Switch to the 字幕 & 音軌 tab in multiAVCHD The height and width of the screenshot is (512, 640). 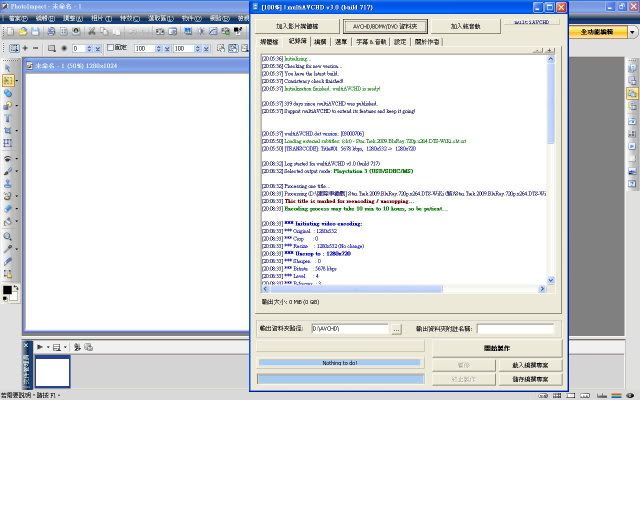(x=371, y=42)
